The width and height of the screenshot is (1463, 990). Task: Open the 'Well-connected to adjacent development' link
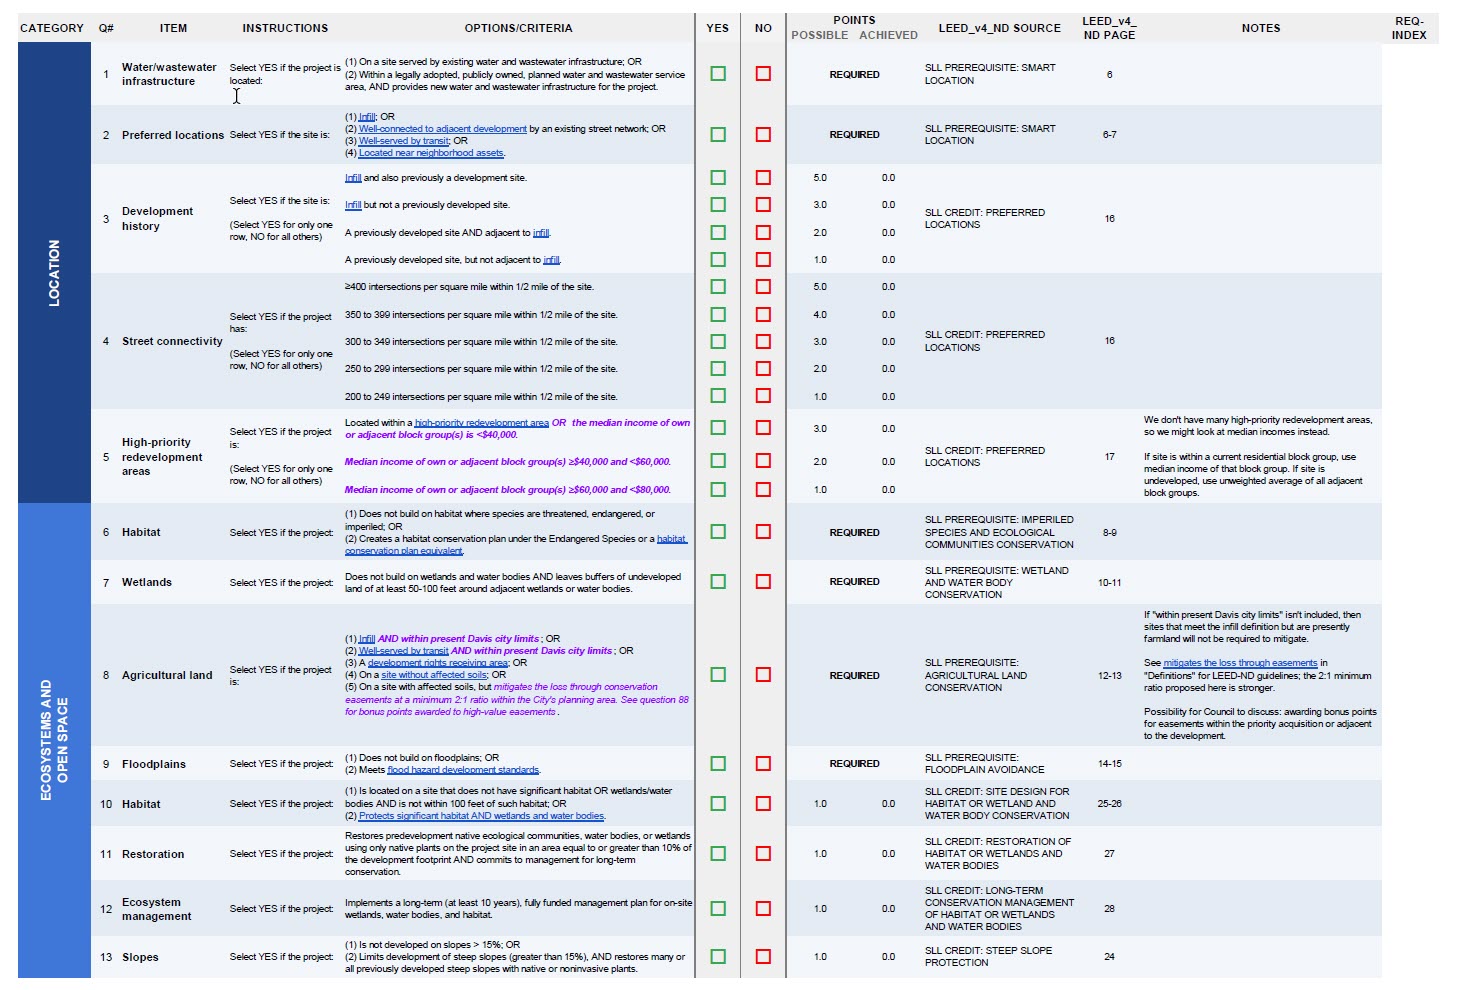(442, 129)
